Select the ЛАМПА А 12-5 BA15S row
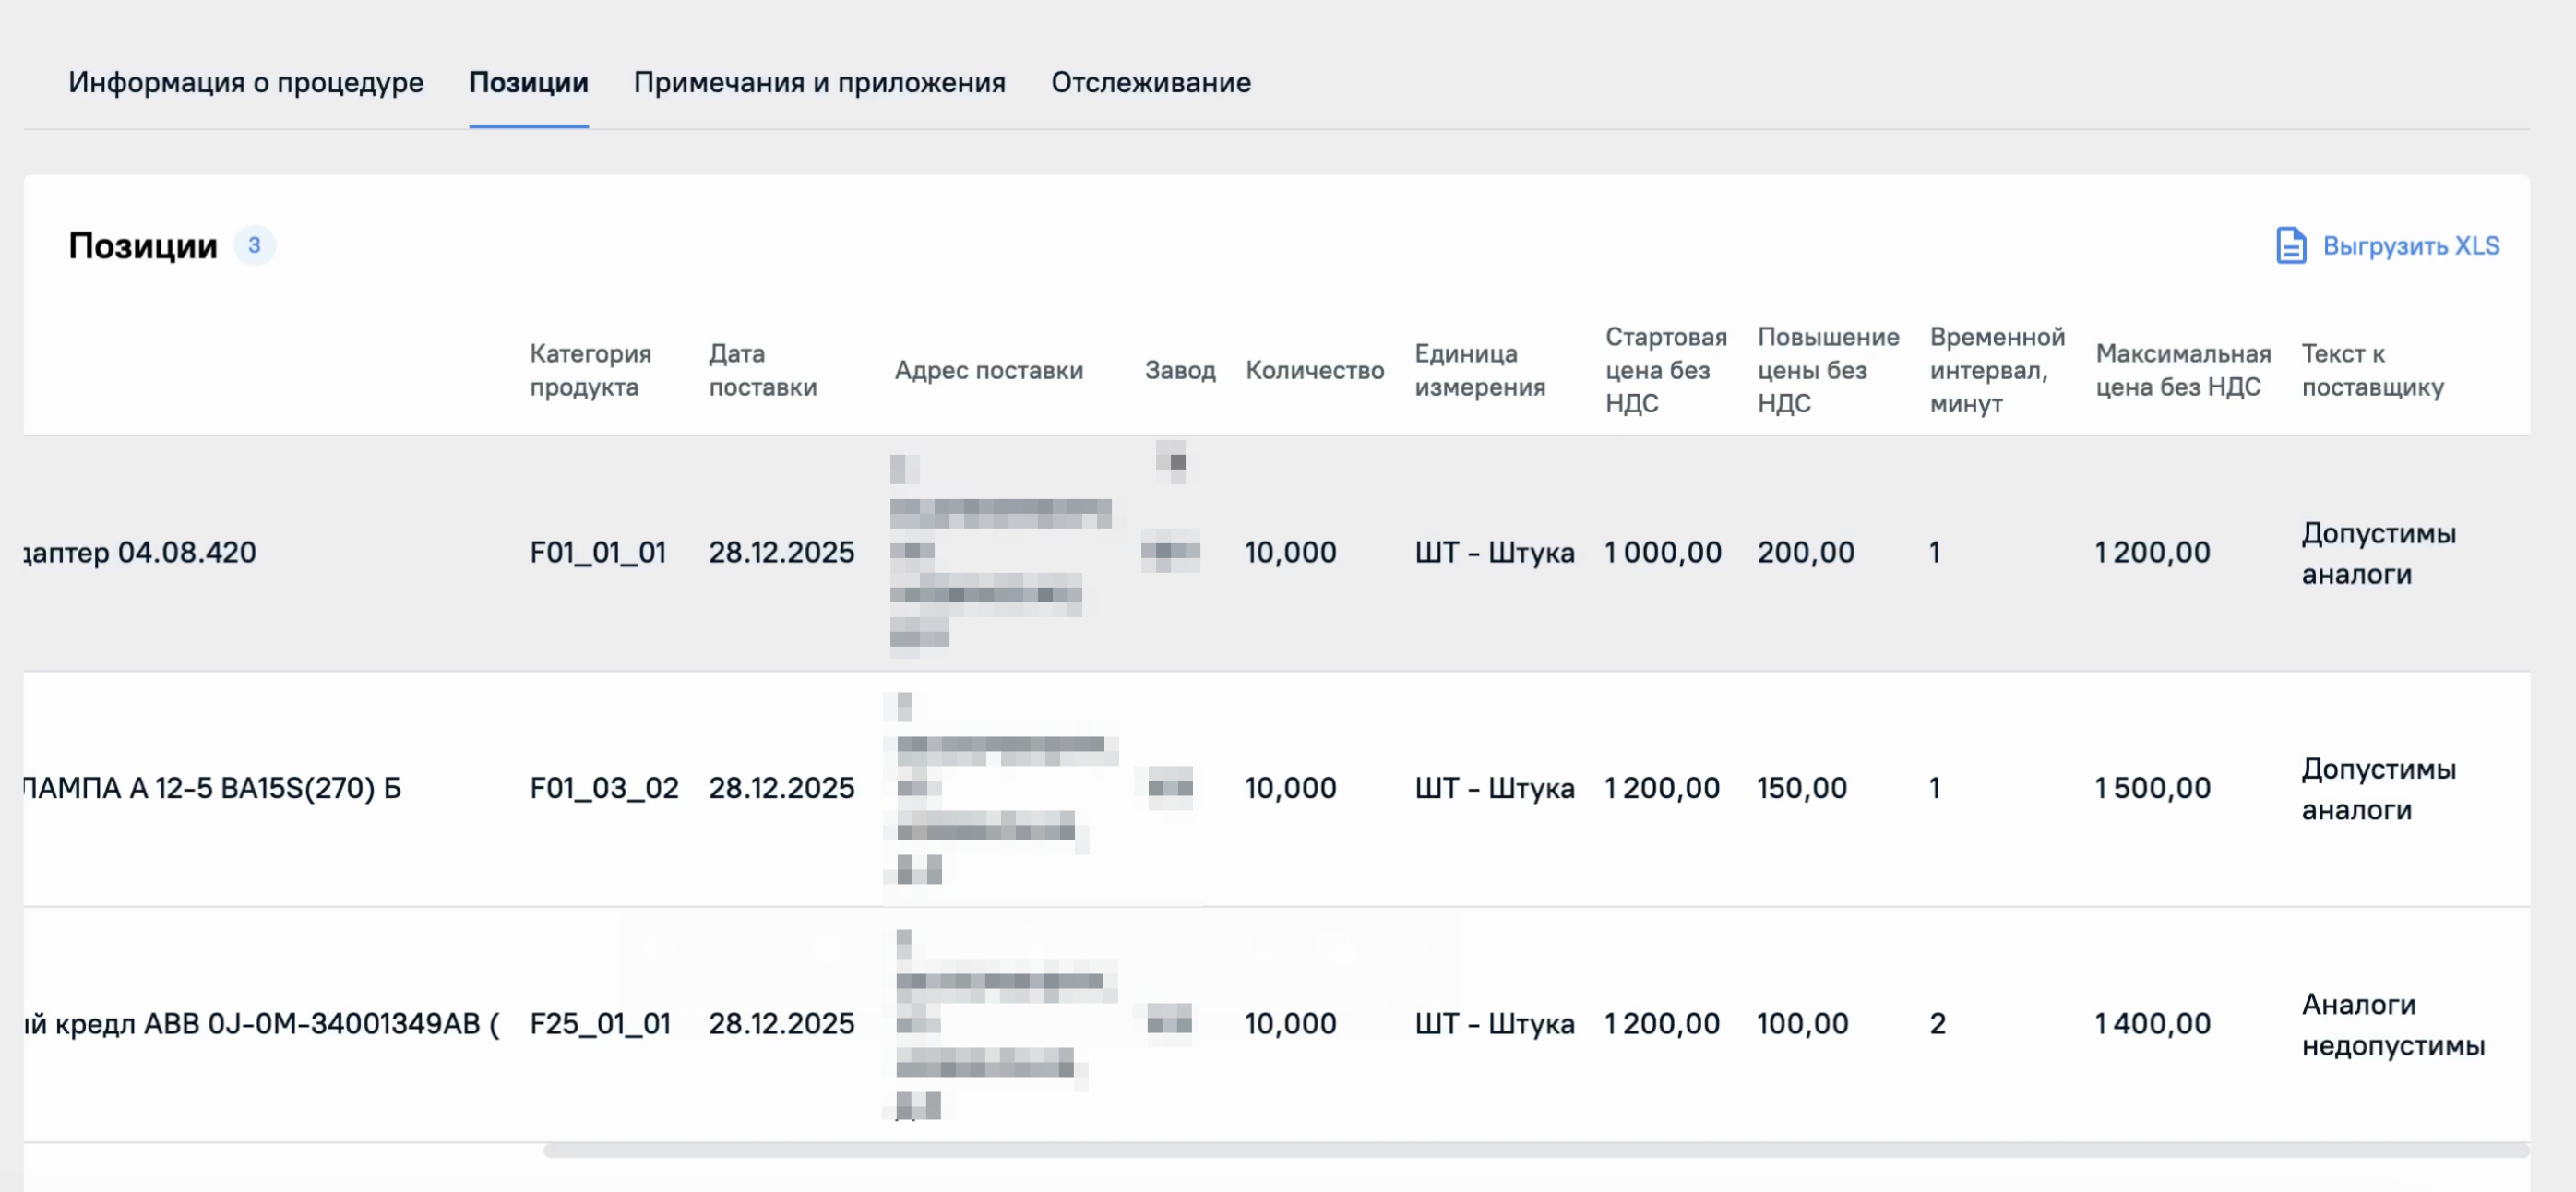 pyautogui.click(x=212, y=788)
